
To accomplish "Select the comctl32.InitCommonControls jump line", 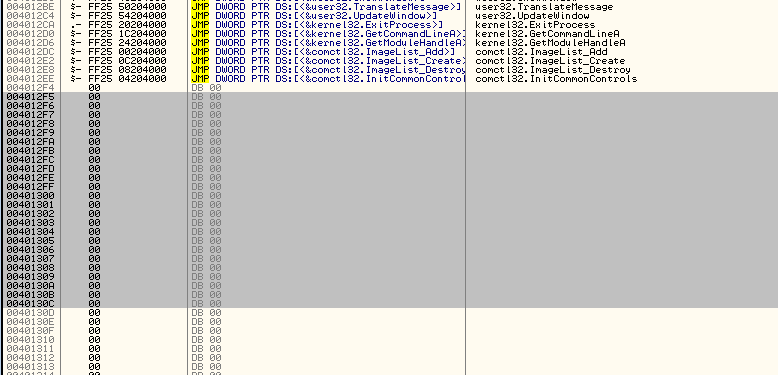I will click(328, 78).
